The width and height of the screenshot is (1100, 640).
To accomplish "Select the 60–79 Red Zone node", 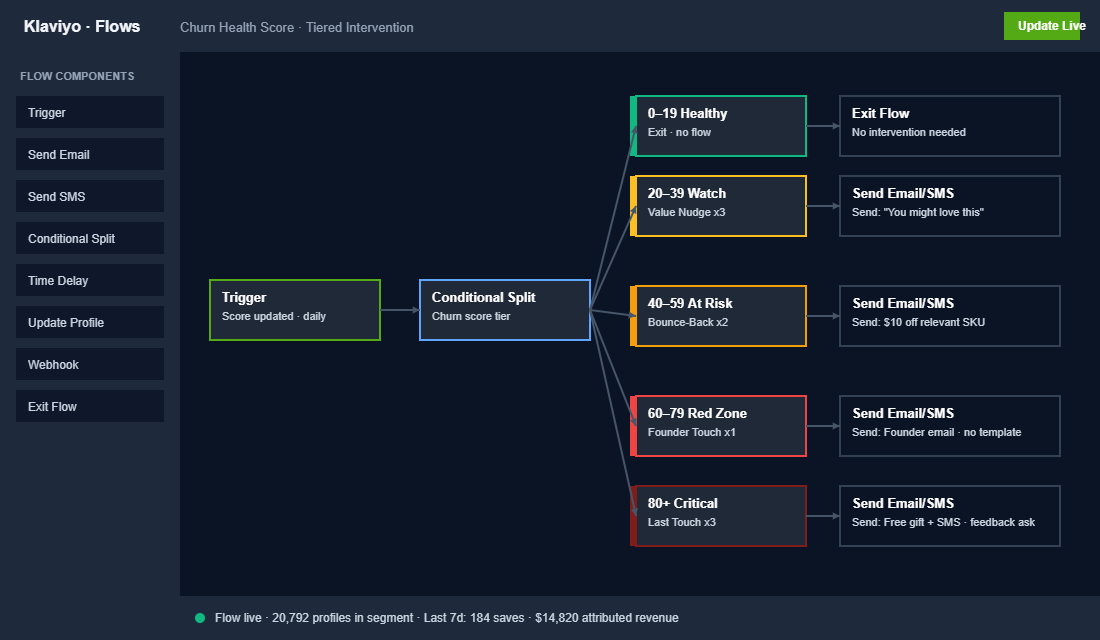I will click(x=718, y=426).
